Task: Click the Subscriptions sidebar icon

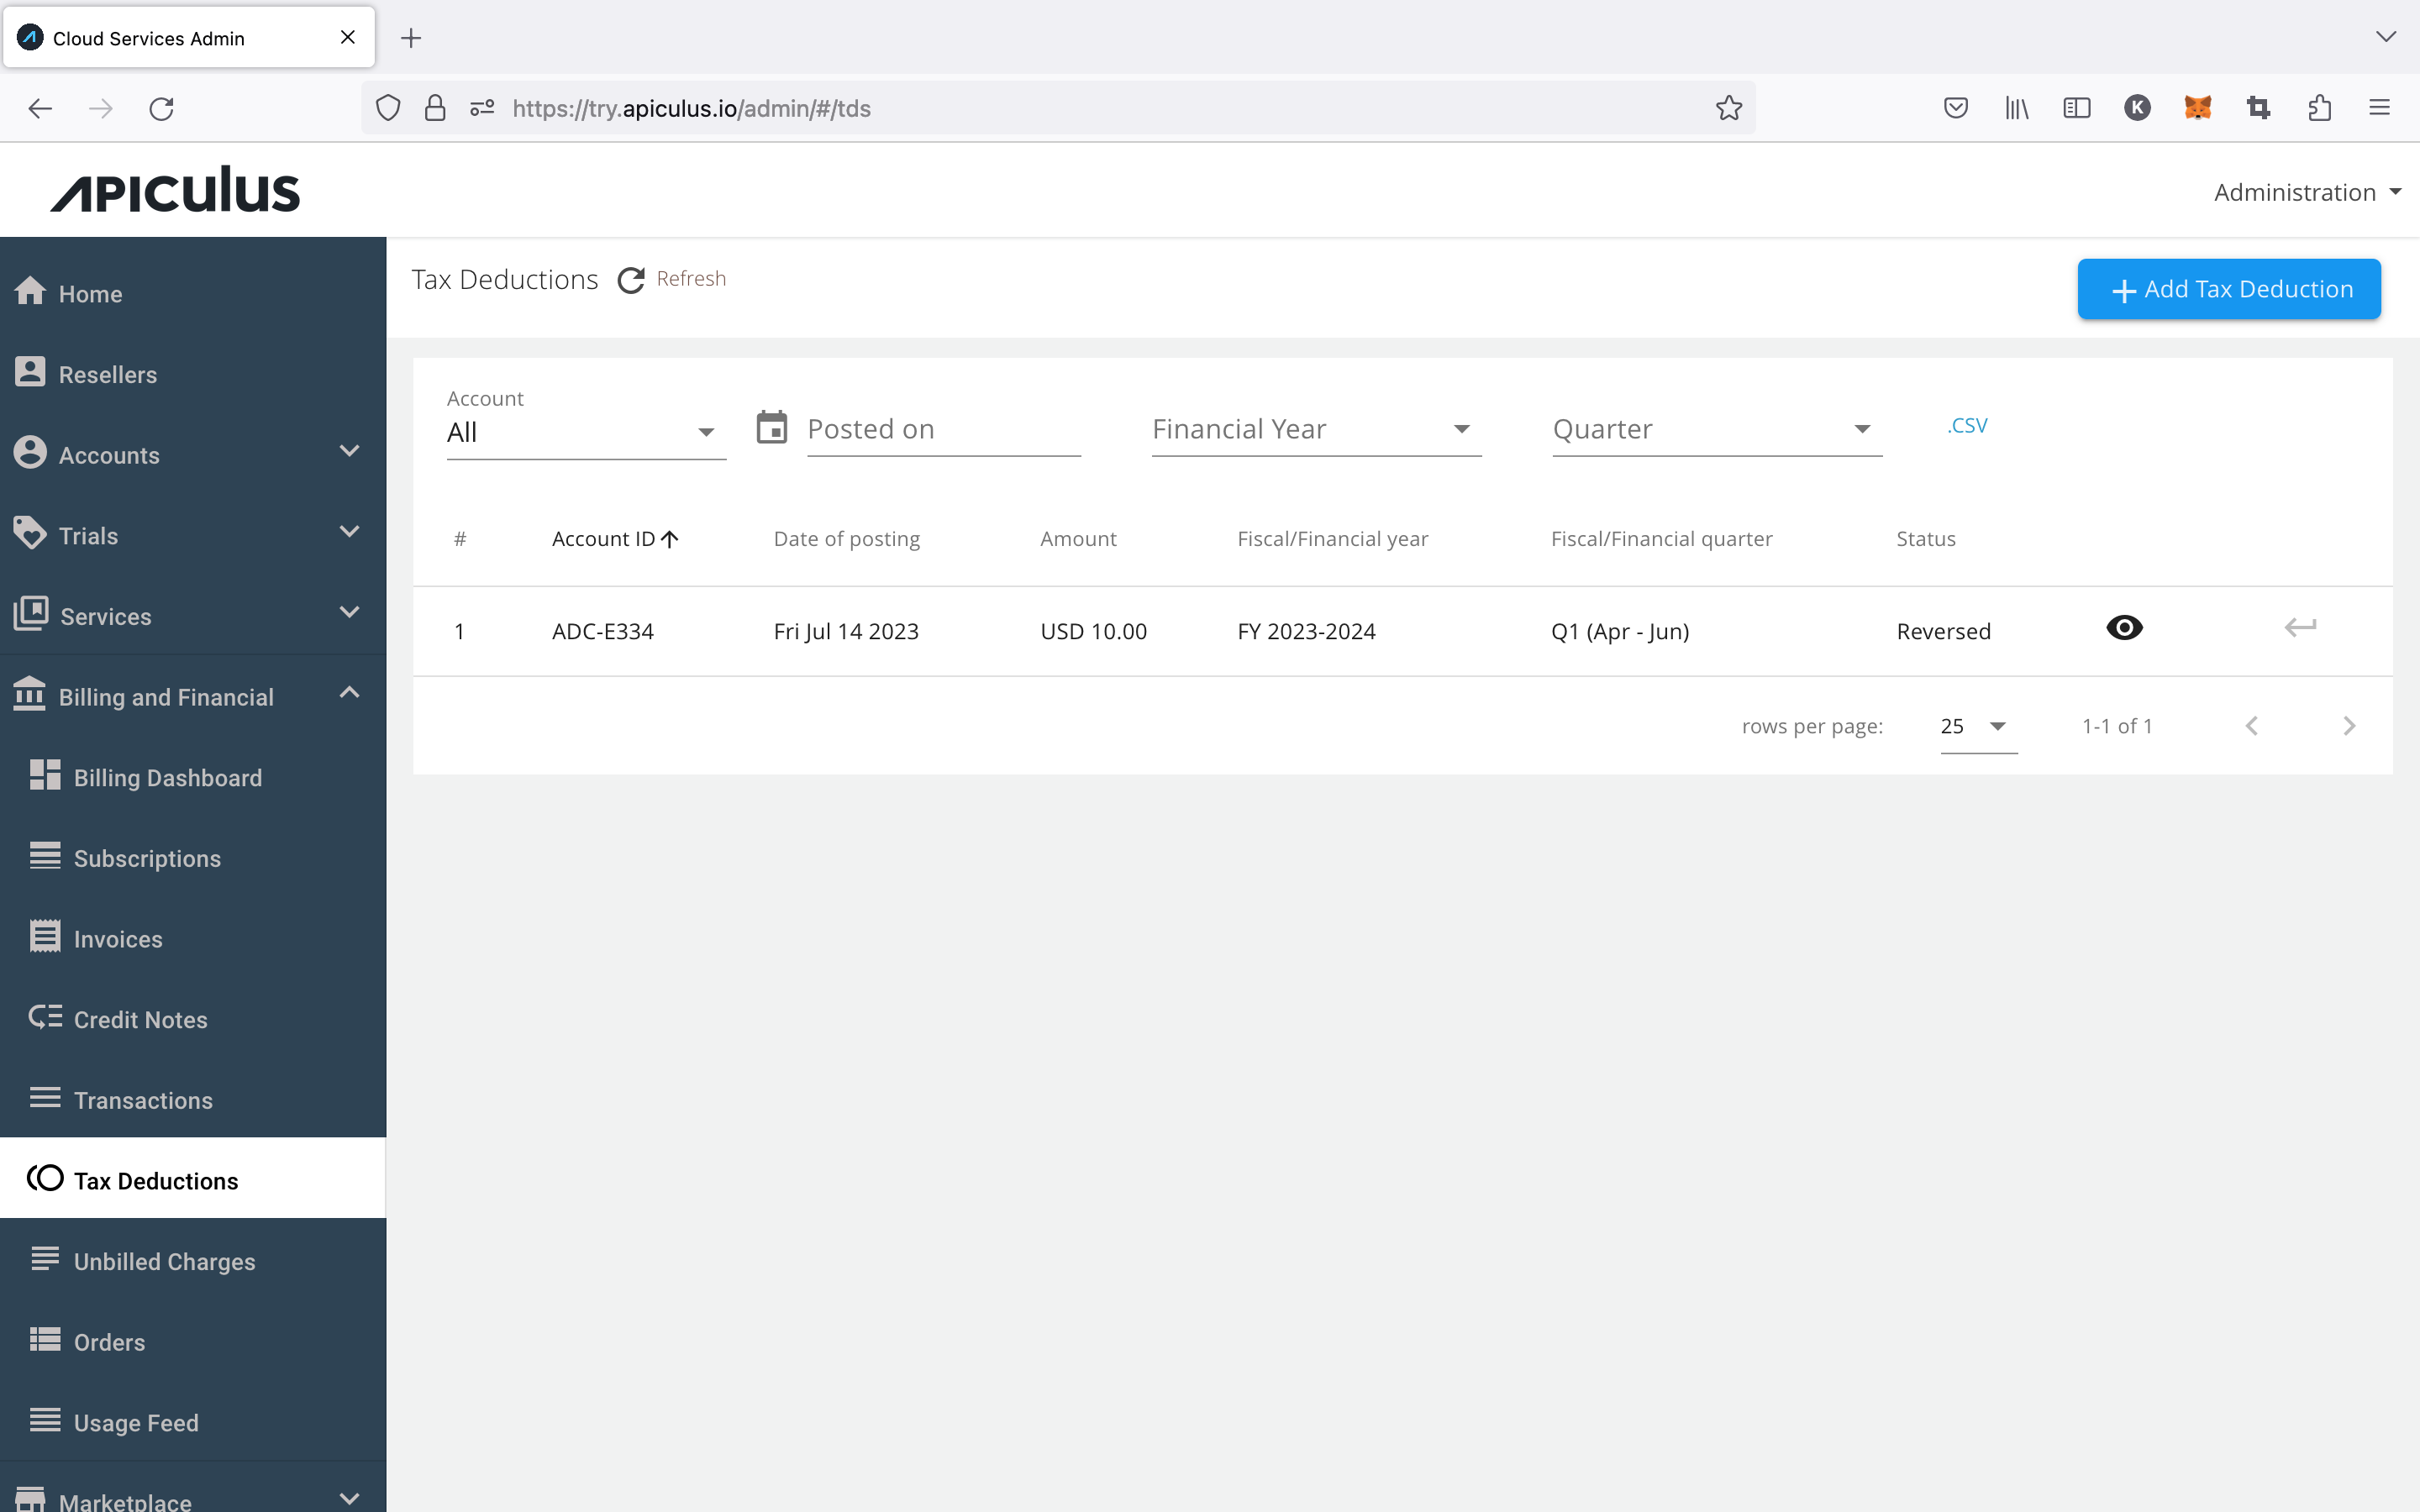Action: pos(45,855)
